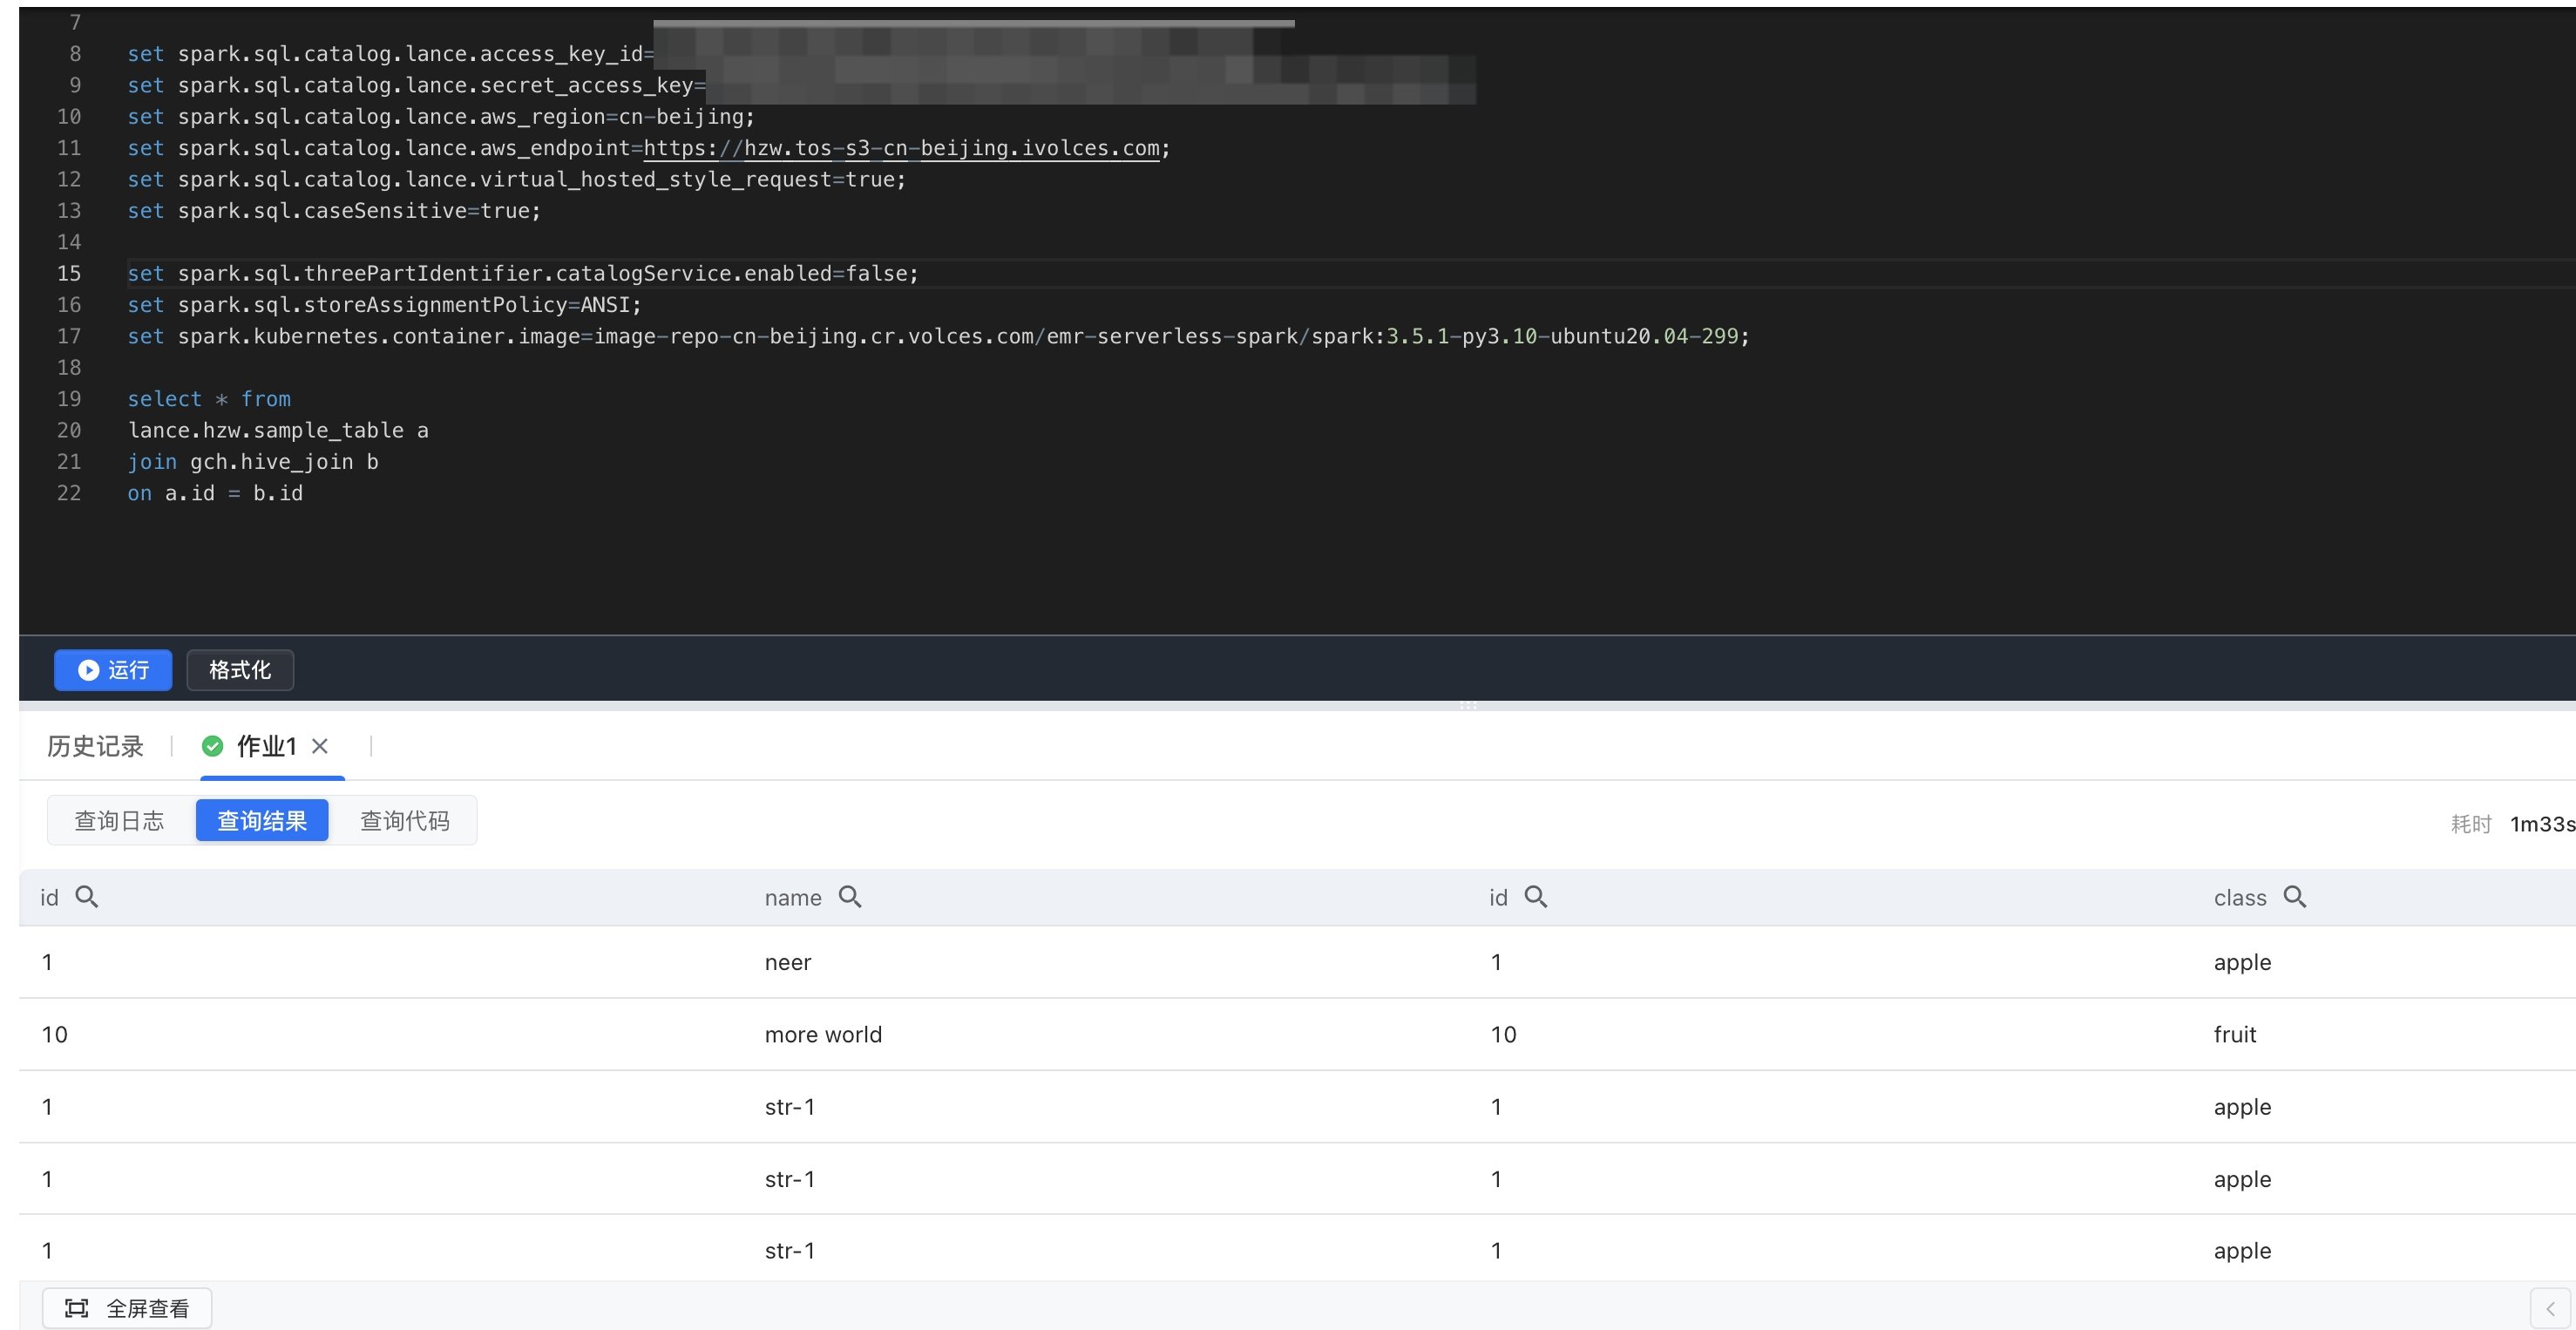Click search icon in second id column
The image size is (2576, 1330).
[x=1536, y=897]
